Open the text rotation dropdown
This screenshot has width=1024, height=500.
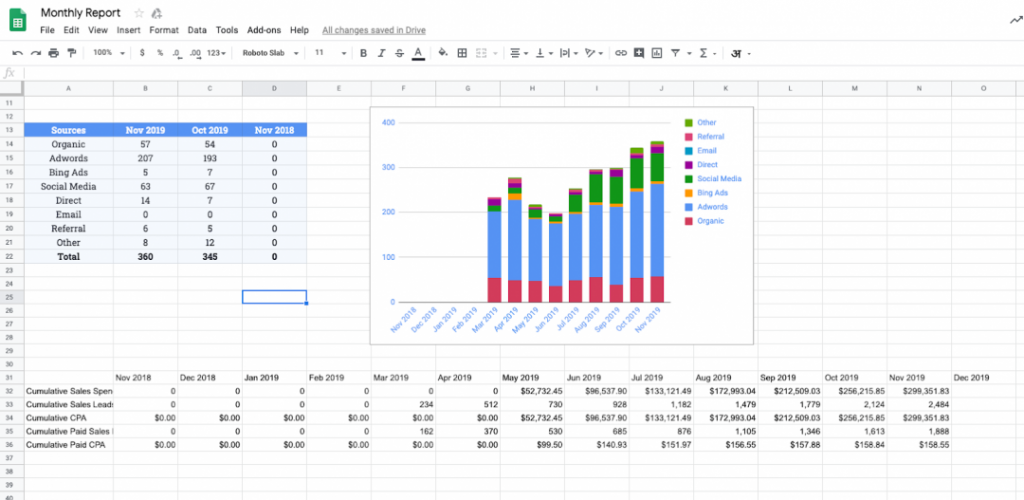pos(594,53)
